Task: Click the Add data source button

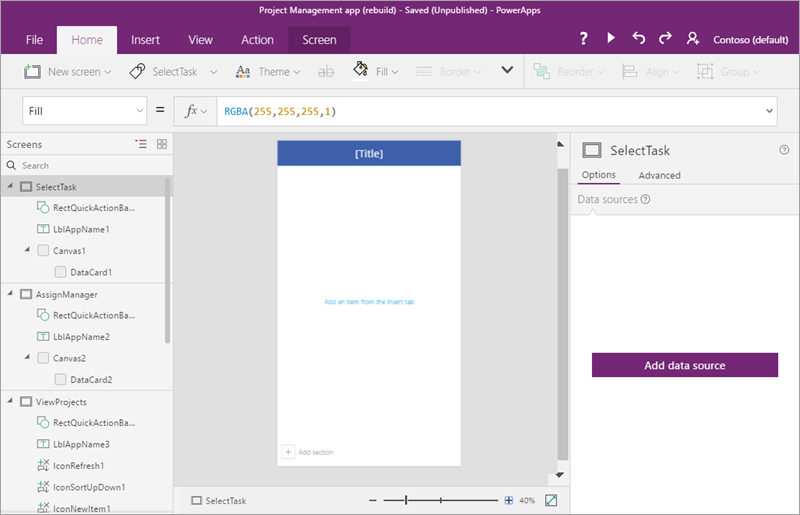Action: (x=684, y=365)
